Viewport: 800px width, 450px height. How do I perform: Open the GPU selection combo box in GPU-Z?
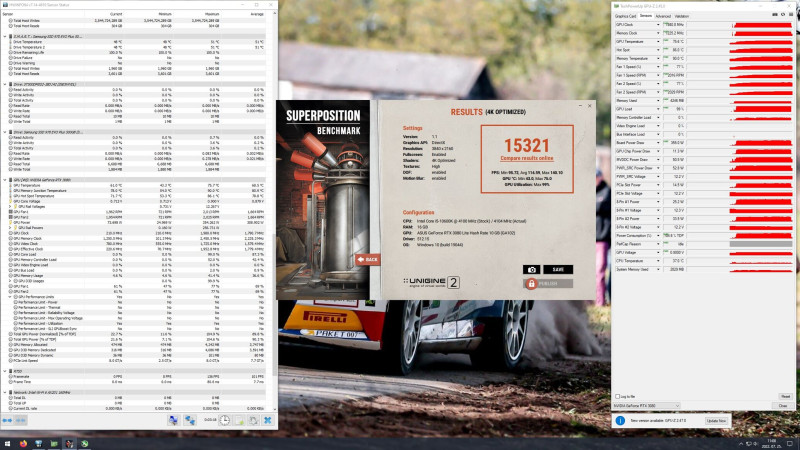tap(646, 406)
